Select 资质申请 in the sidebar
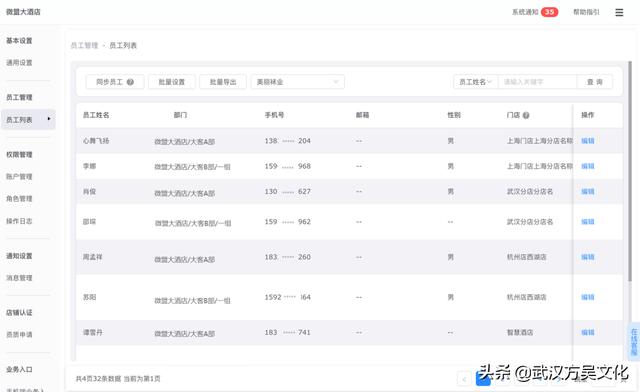Image resolution: width=640 pixels, height=392 pixels. point(19,334)
